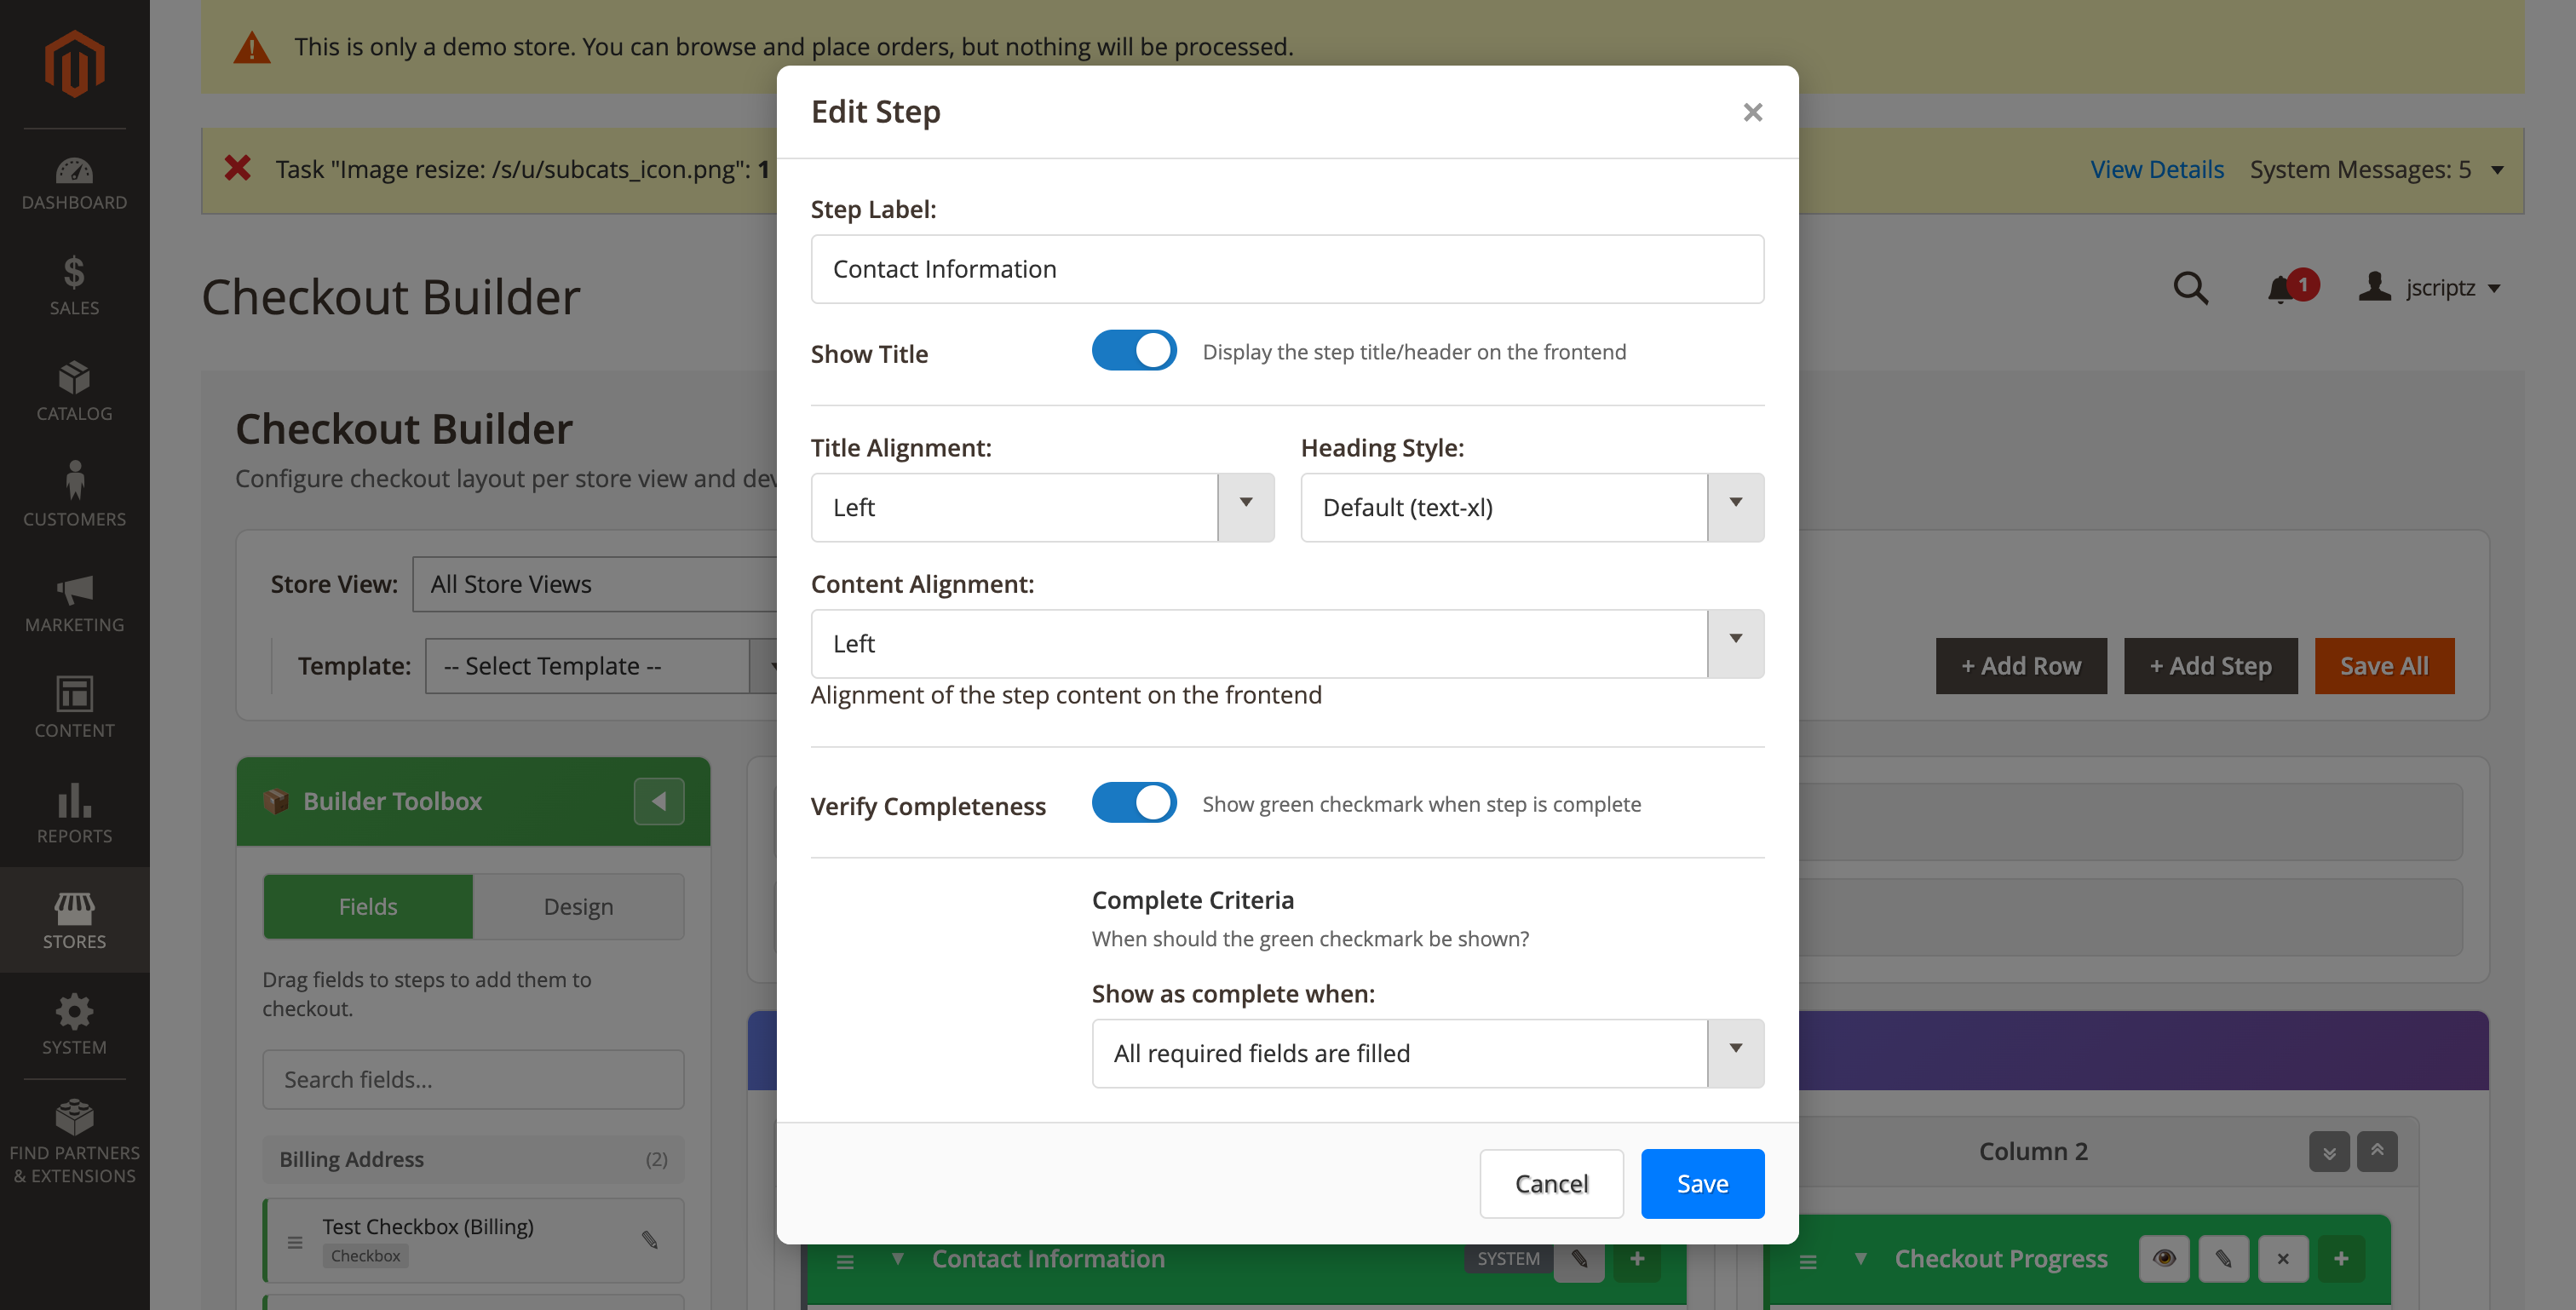Viewport: 2576px width, 1310px height.
Task: Edit Checkout Progress using the pencil icon
Action: 2224,1259
